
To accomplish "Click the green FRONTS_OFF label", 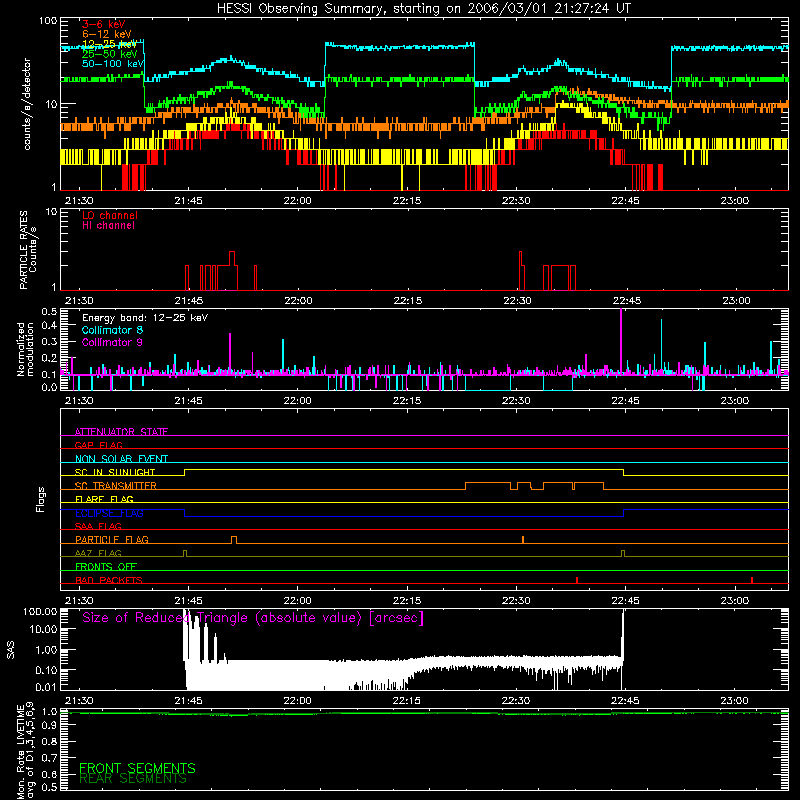I will tap(106, 566).
